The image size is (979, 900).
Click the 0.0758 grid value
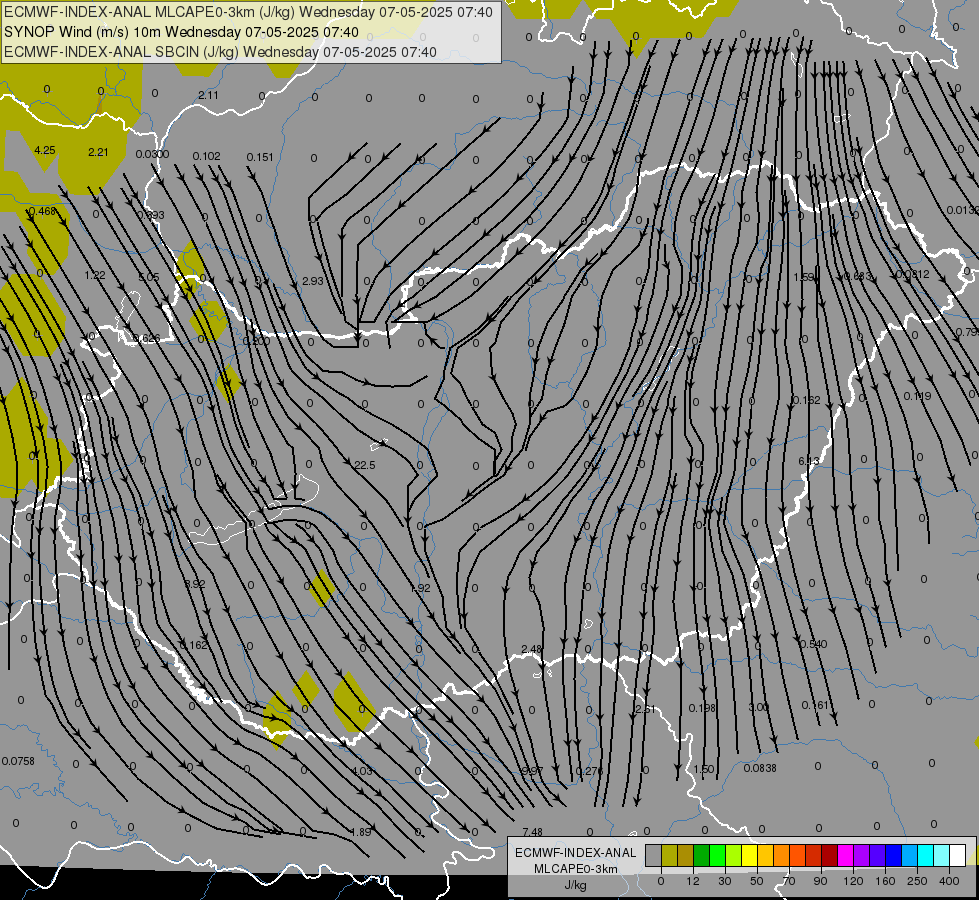(18, 761)
